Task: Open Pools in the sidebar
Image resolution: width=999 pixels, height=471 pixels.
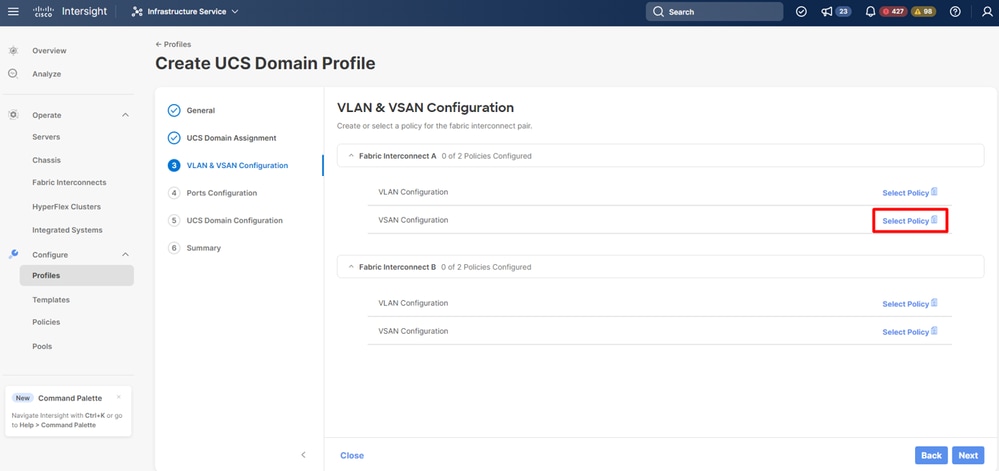Action: pos(42,347)
